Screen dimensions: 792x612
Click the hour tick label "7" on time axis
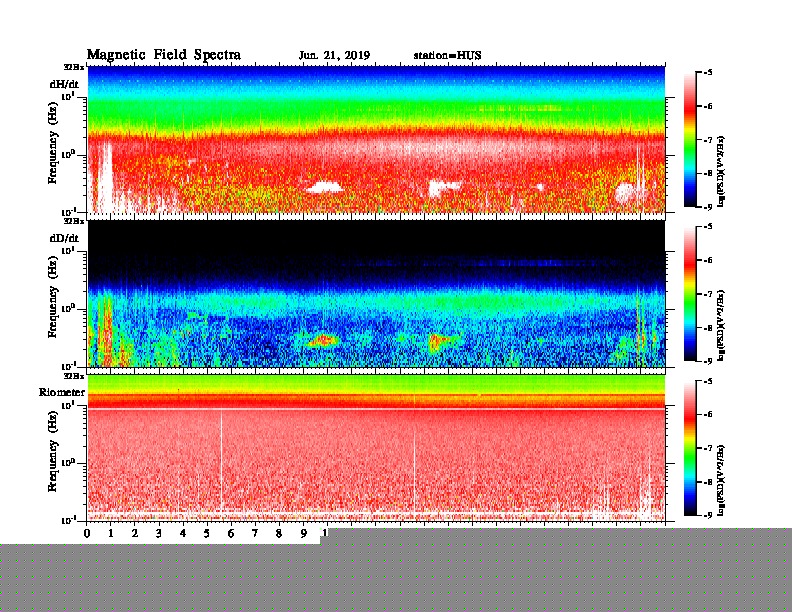point(255,533)
